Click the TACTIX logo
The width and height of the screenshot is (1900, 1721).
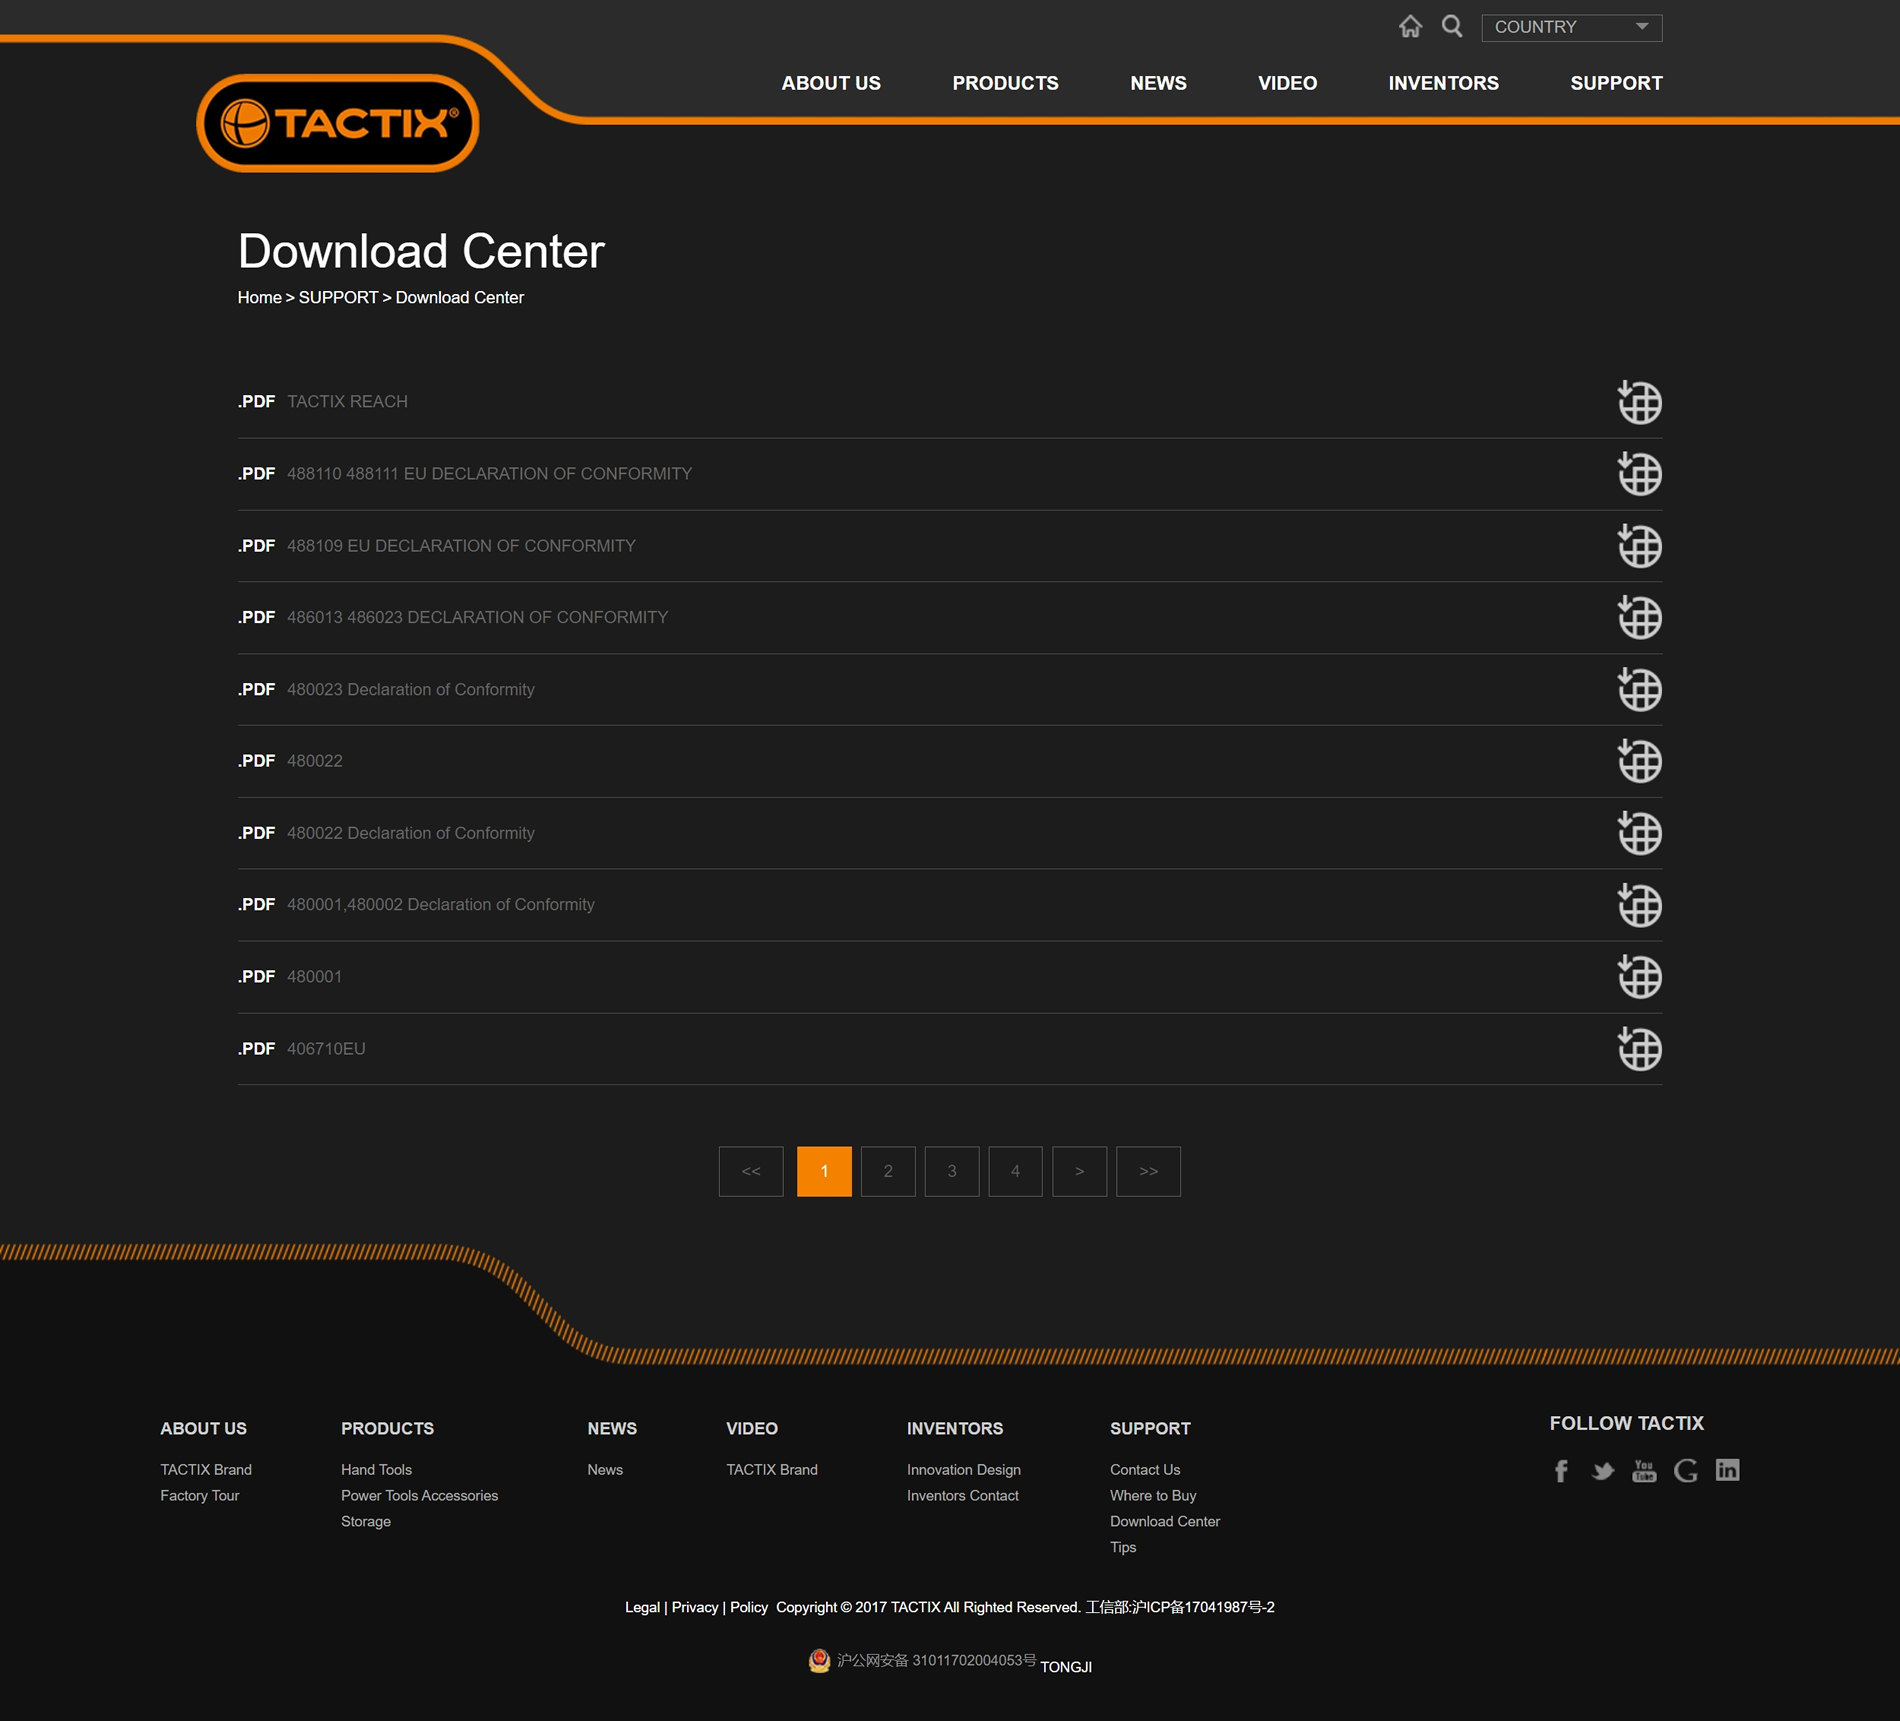(x=338, y=123)
